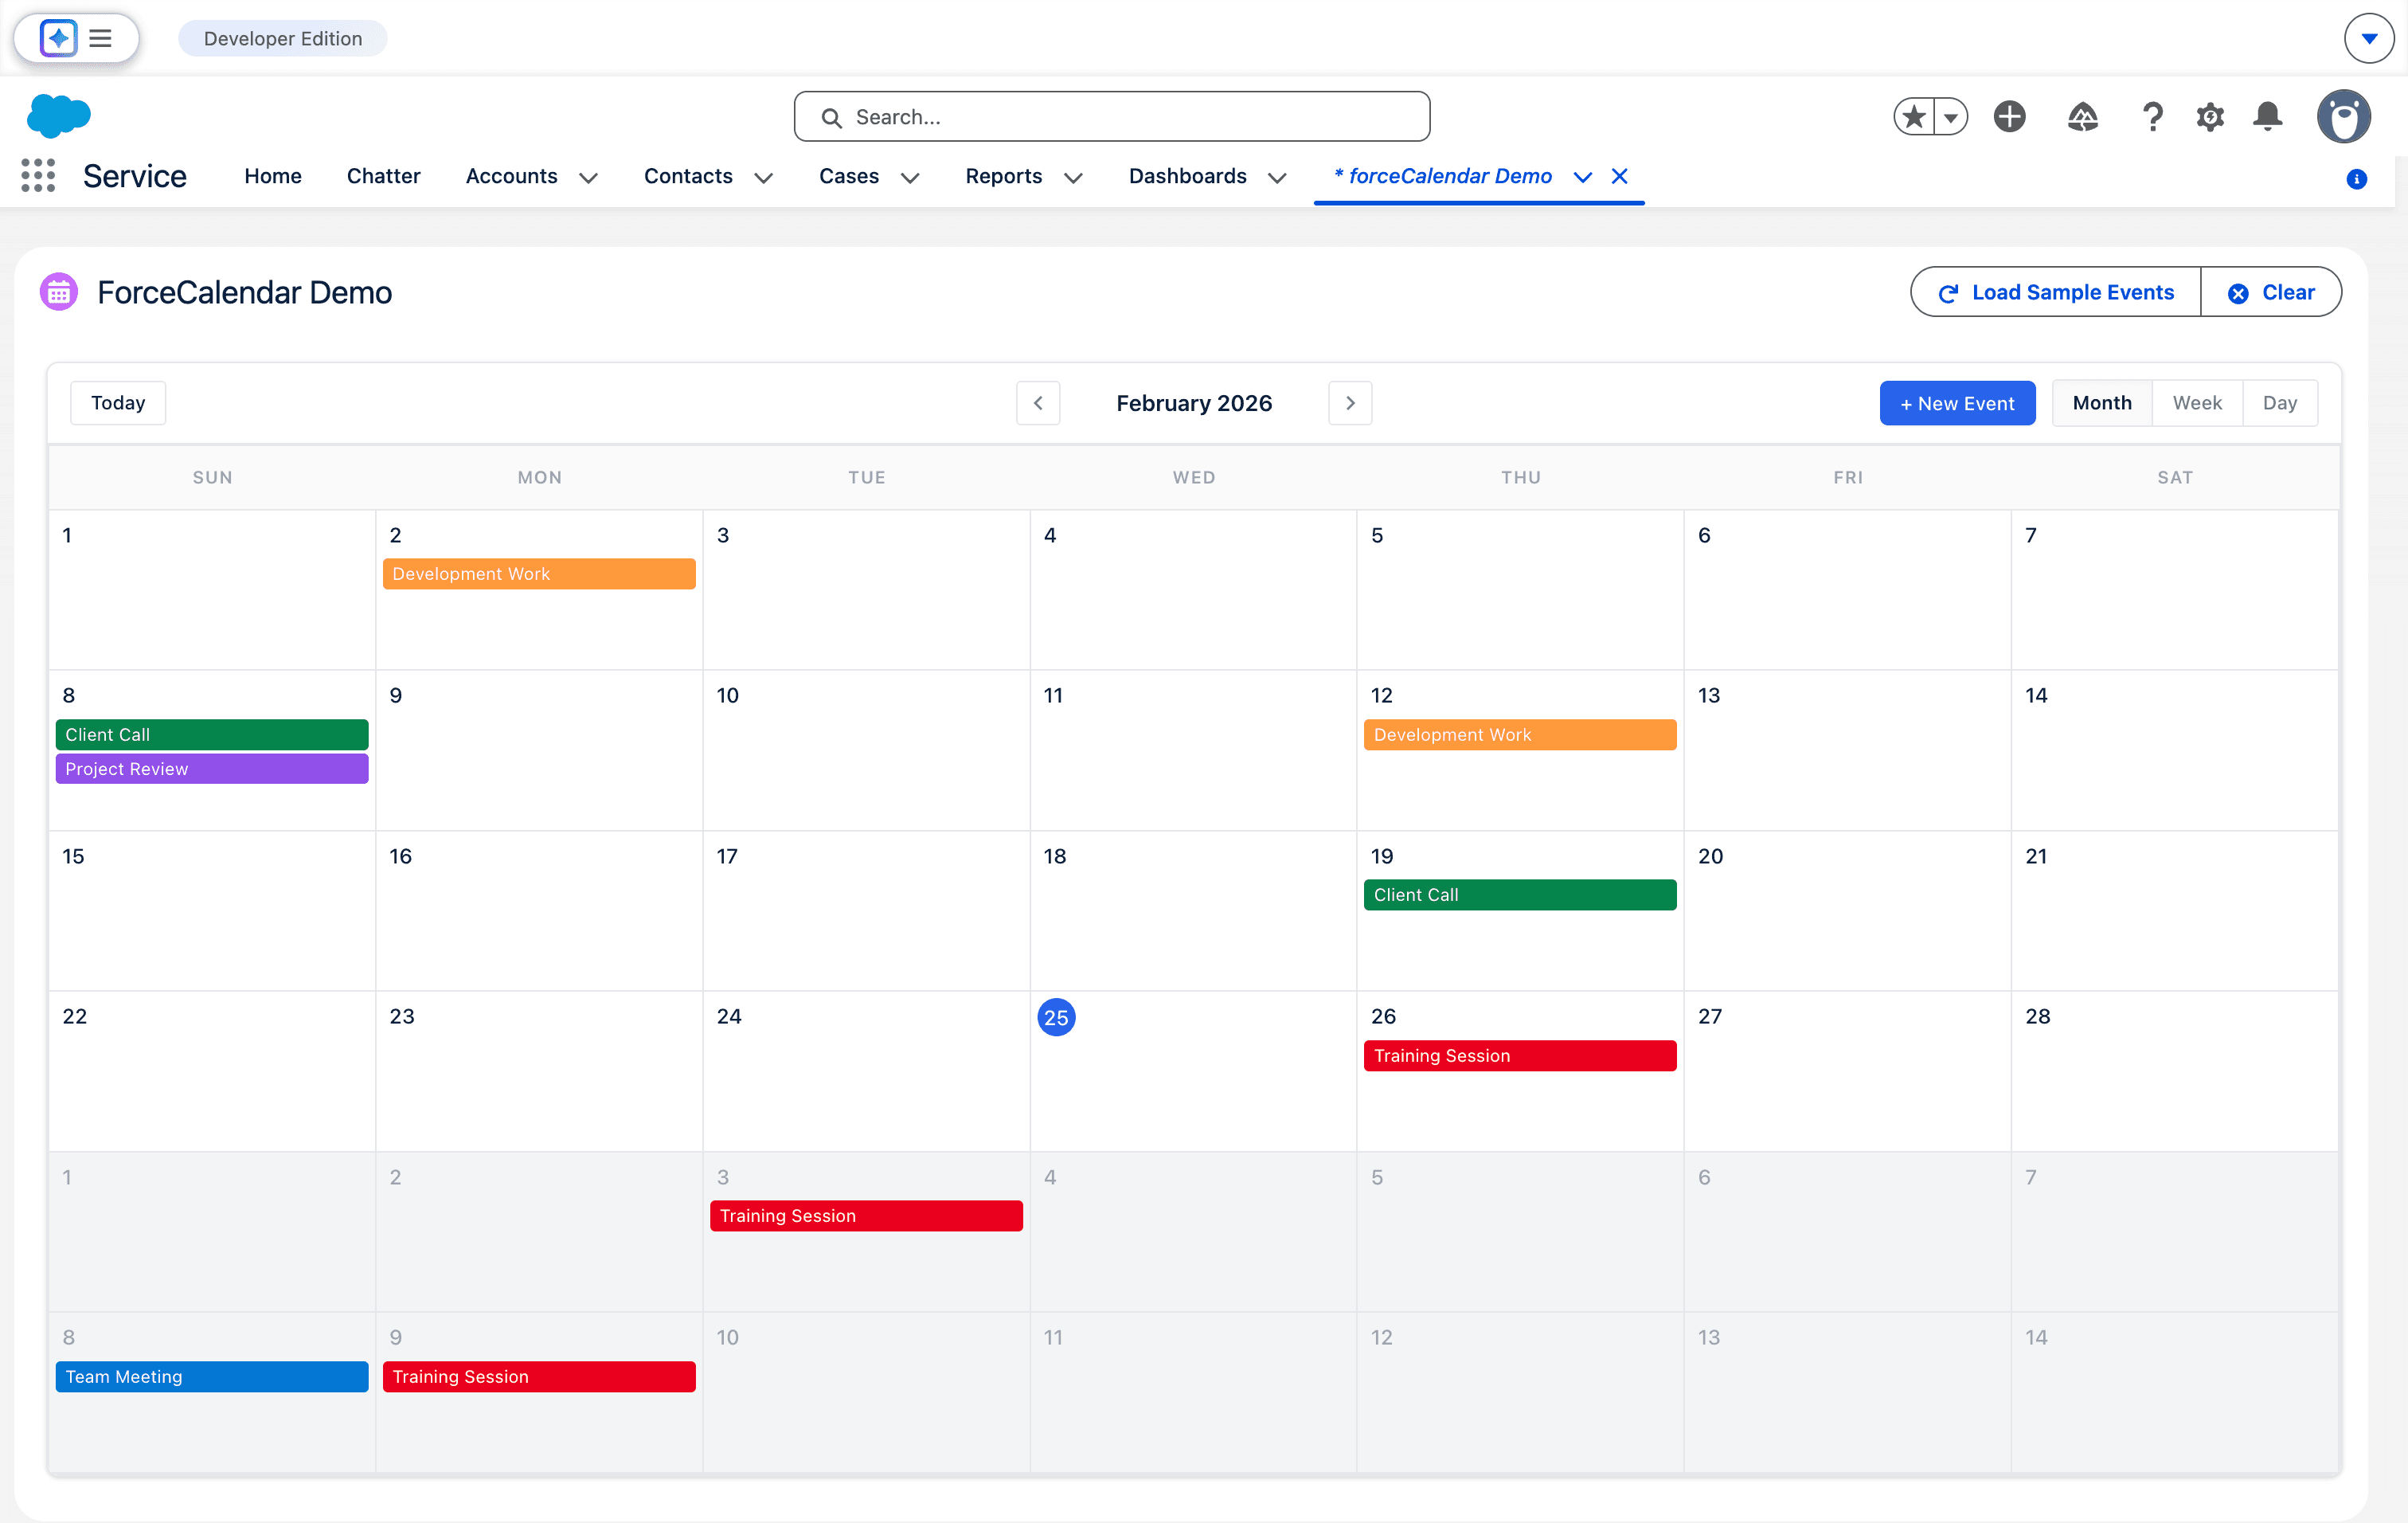Image resolution: width=2408 pixels, height=1523 pixels.
Task: Open the Training Session event on February 26
Action: (1519, 1055)
